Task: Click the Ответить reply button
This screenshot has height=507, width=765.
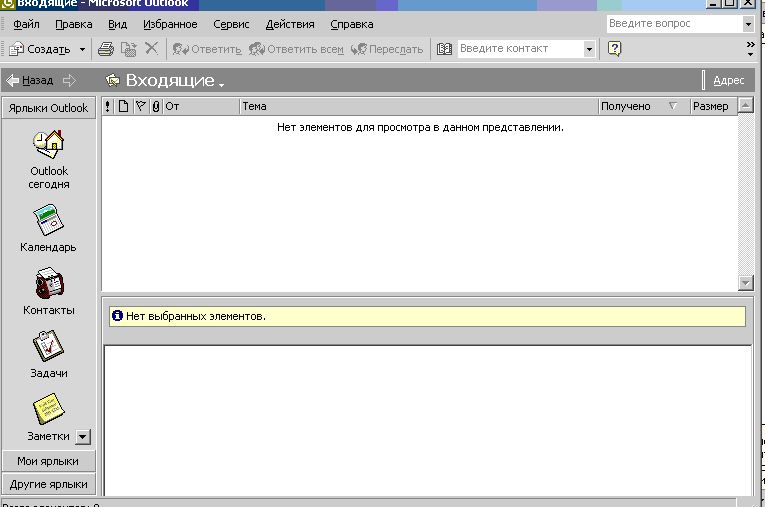Action: tap(207, 49)
